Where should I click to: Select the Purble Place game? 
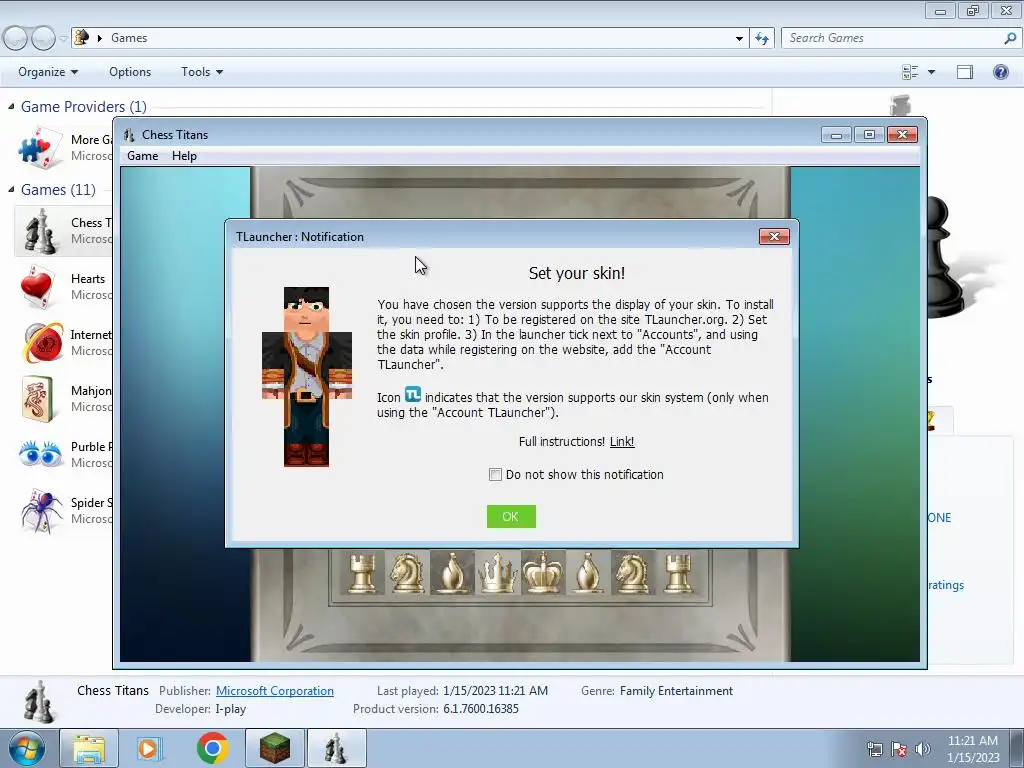coord(64,455)
